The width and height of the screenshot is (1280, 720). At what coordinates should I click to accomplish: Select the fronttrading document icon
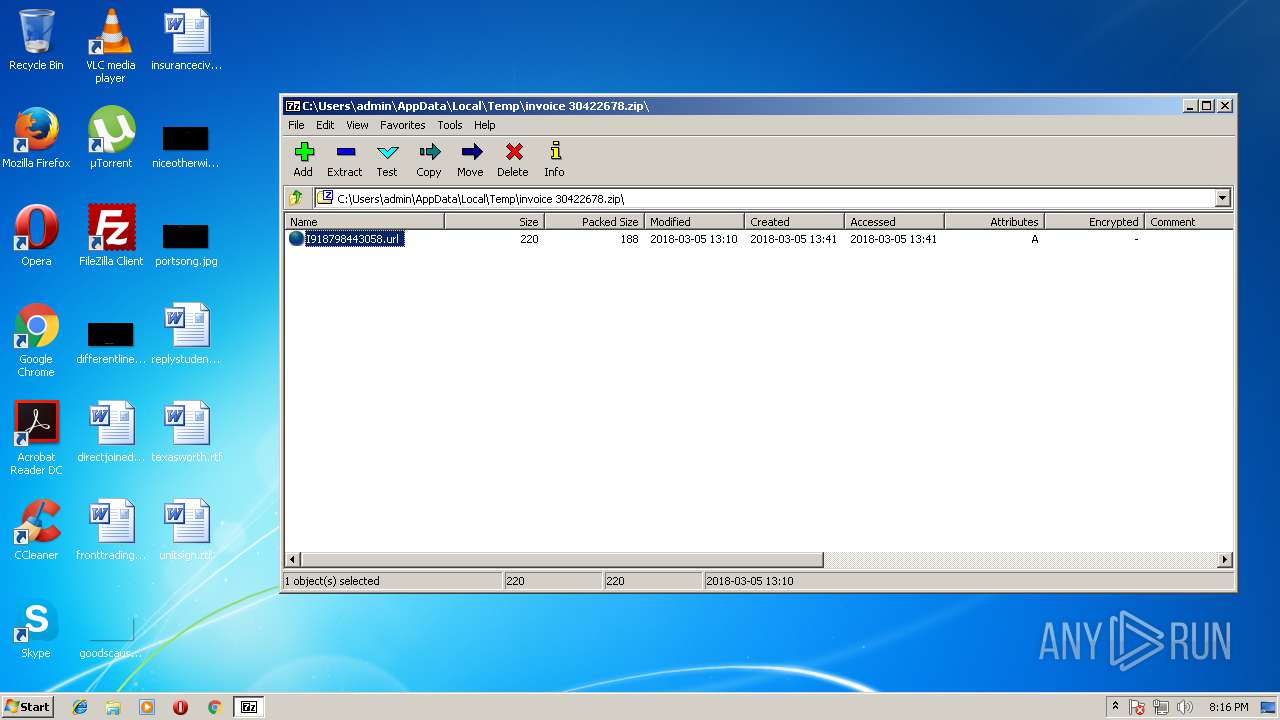coord(110,530)
